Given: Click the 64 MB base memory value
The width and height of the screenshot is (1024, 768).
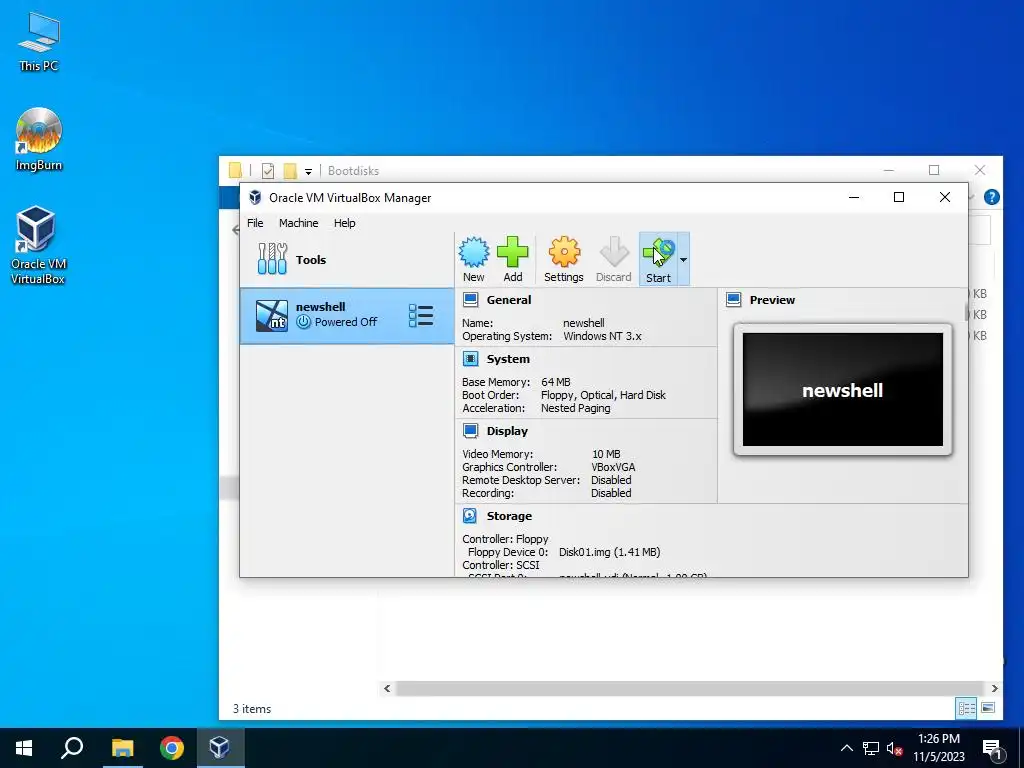Looking at the screenshot, I should click(556, 382).
